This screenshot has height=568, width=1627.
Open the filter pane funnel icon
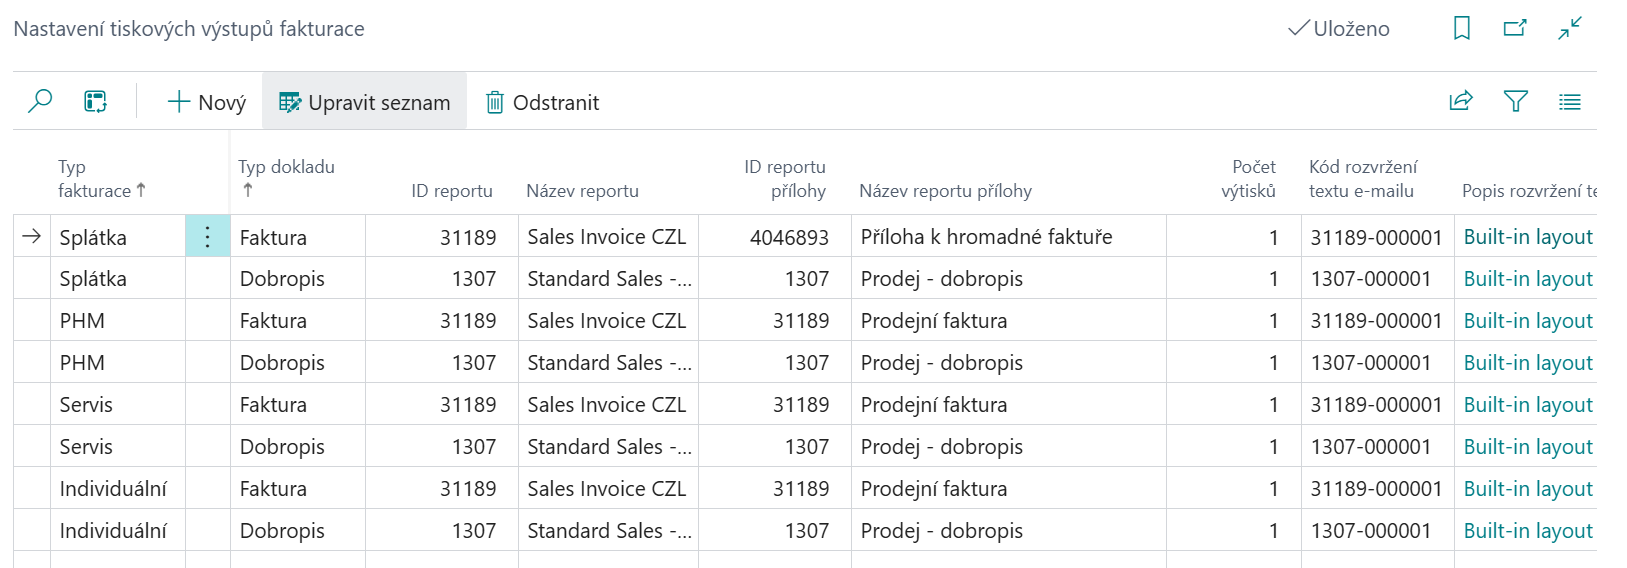click(x=1515, y=102)
